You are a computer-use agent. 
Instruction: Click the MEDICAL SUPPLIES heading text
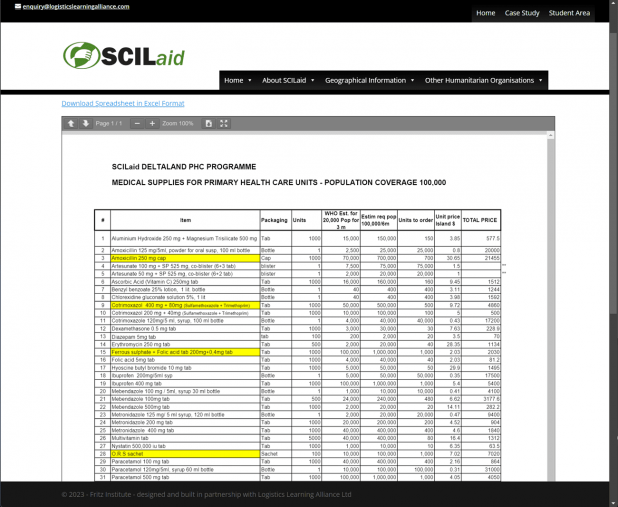point(279,183)
